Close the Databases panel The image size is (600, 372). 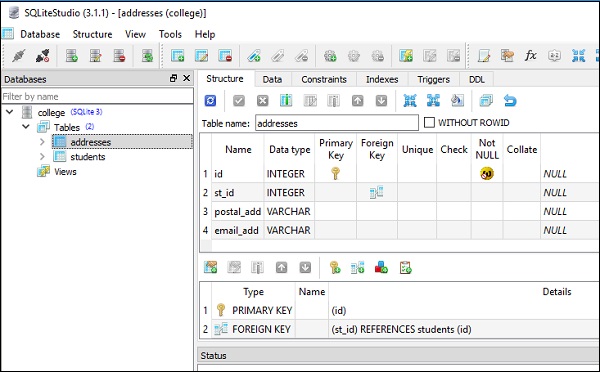click(186, 78)
